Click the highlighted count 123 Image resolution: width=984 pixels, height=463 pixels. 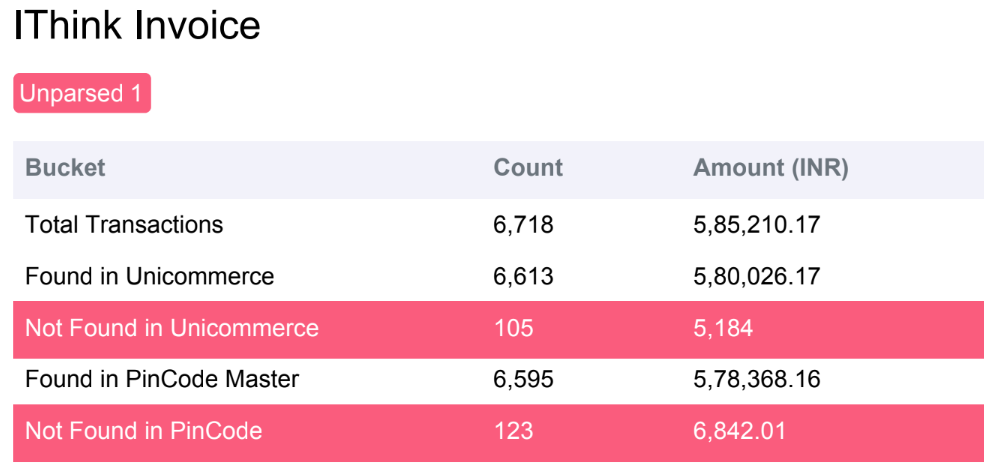[513, 431]
